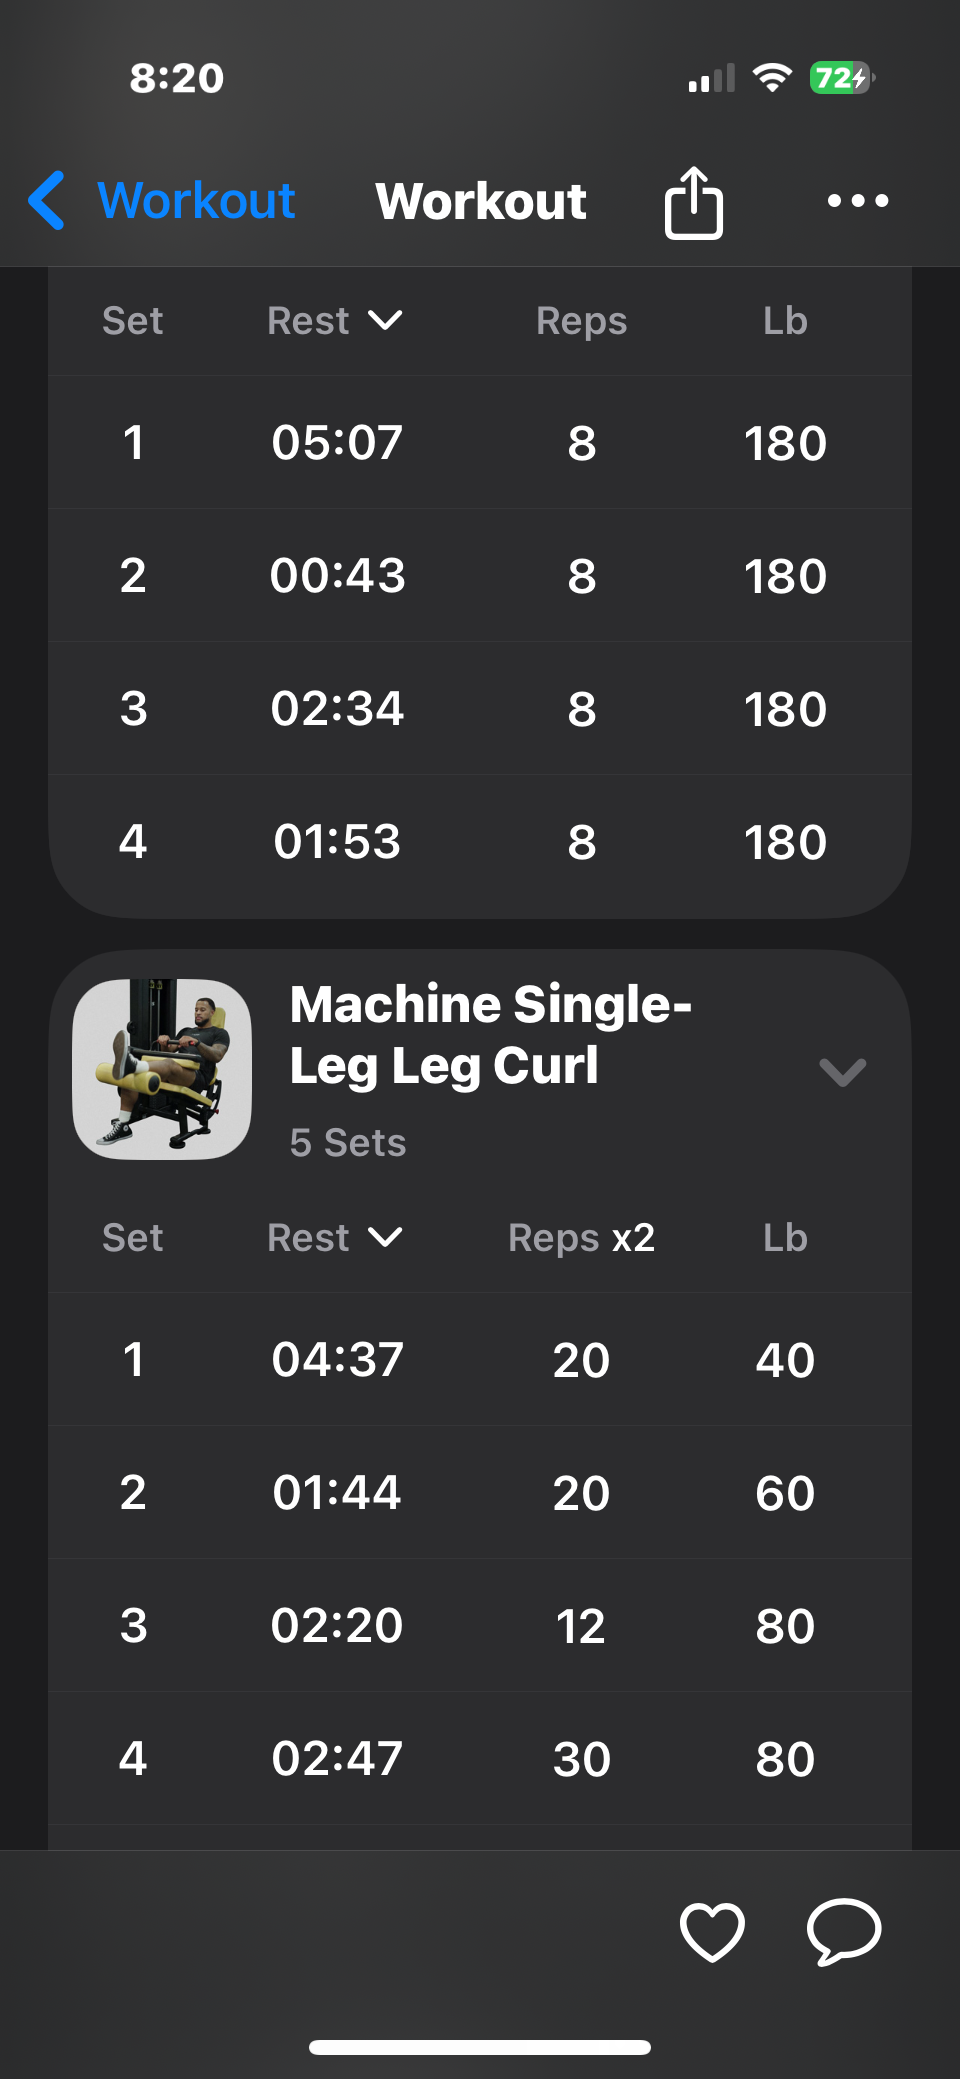Viewport: 960px width, 2079px height.
Task: Tap the 12 reps value in set 3
Action: tap(581, 1626)
